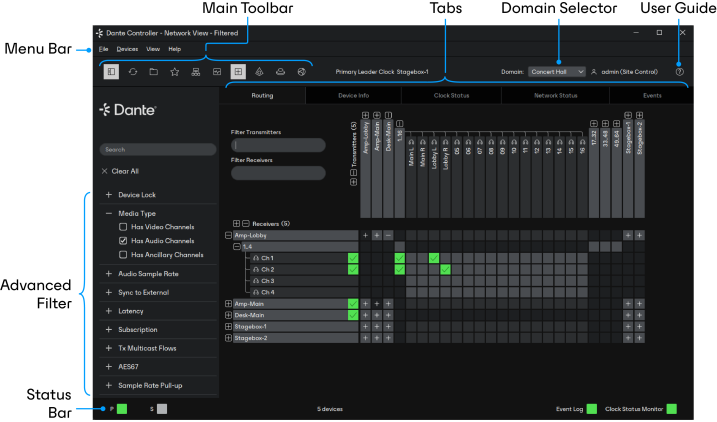Collapse Amp-Lobby receiver device row
The height and width of the screenshot is (422, 717).
click(x=228, y=235)
